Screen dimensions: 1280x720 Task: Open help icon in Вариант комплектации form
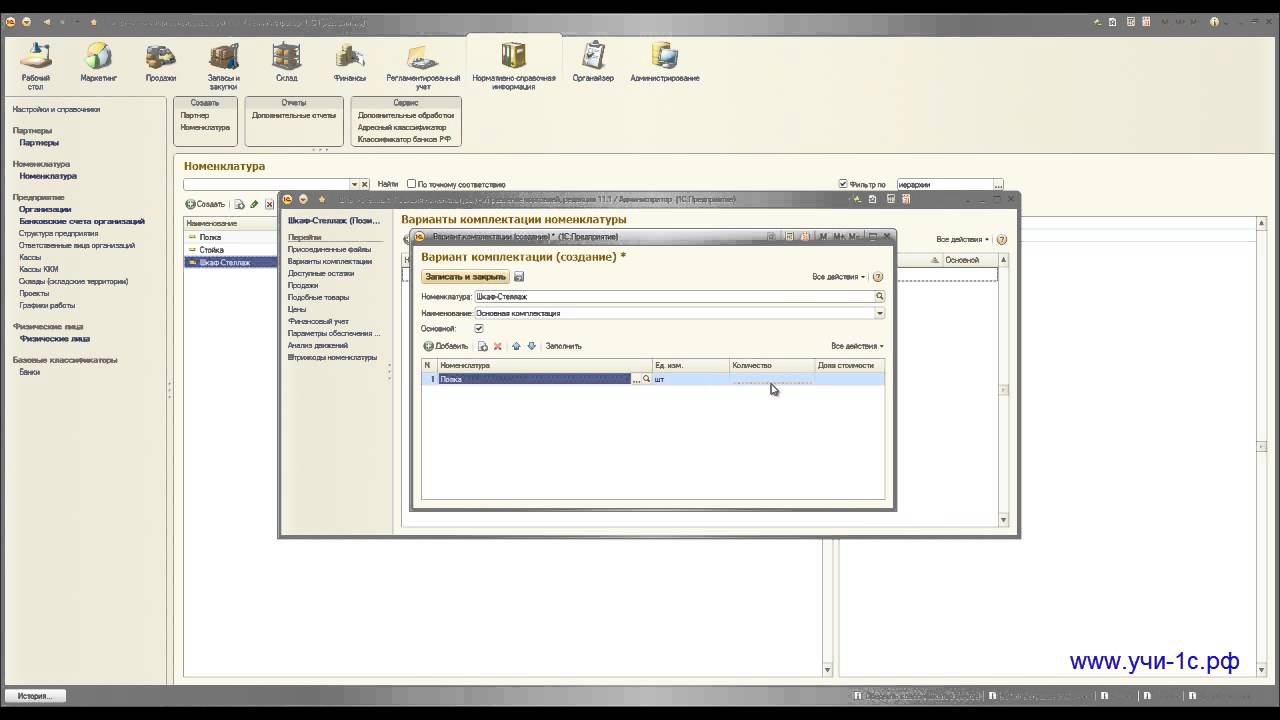pos(878,277)
